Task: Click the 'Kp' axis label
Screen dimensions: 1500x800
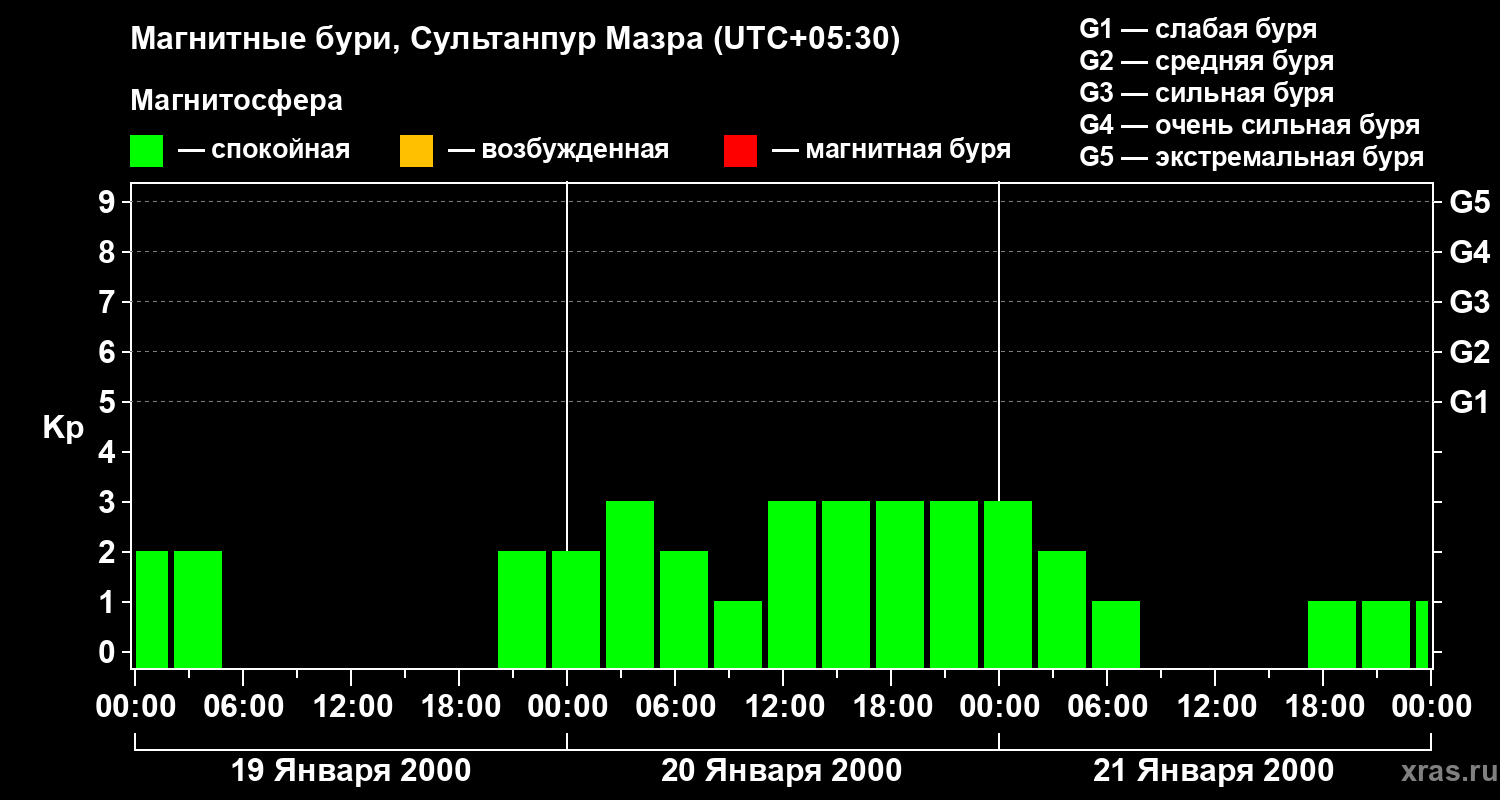Action: (x=63, y=428)
